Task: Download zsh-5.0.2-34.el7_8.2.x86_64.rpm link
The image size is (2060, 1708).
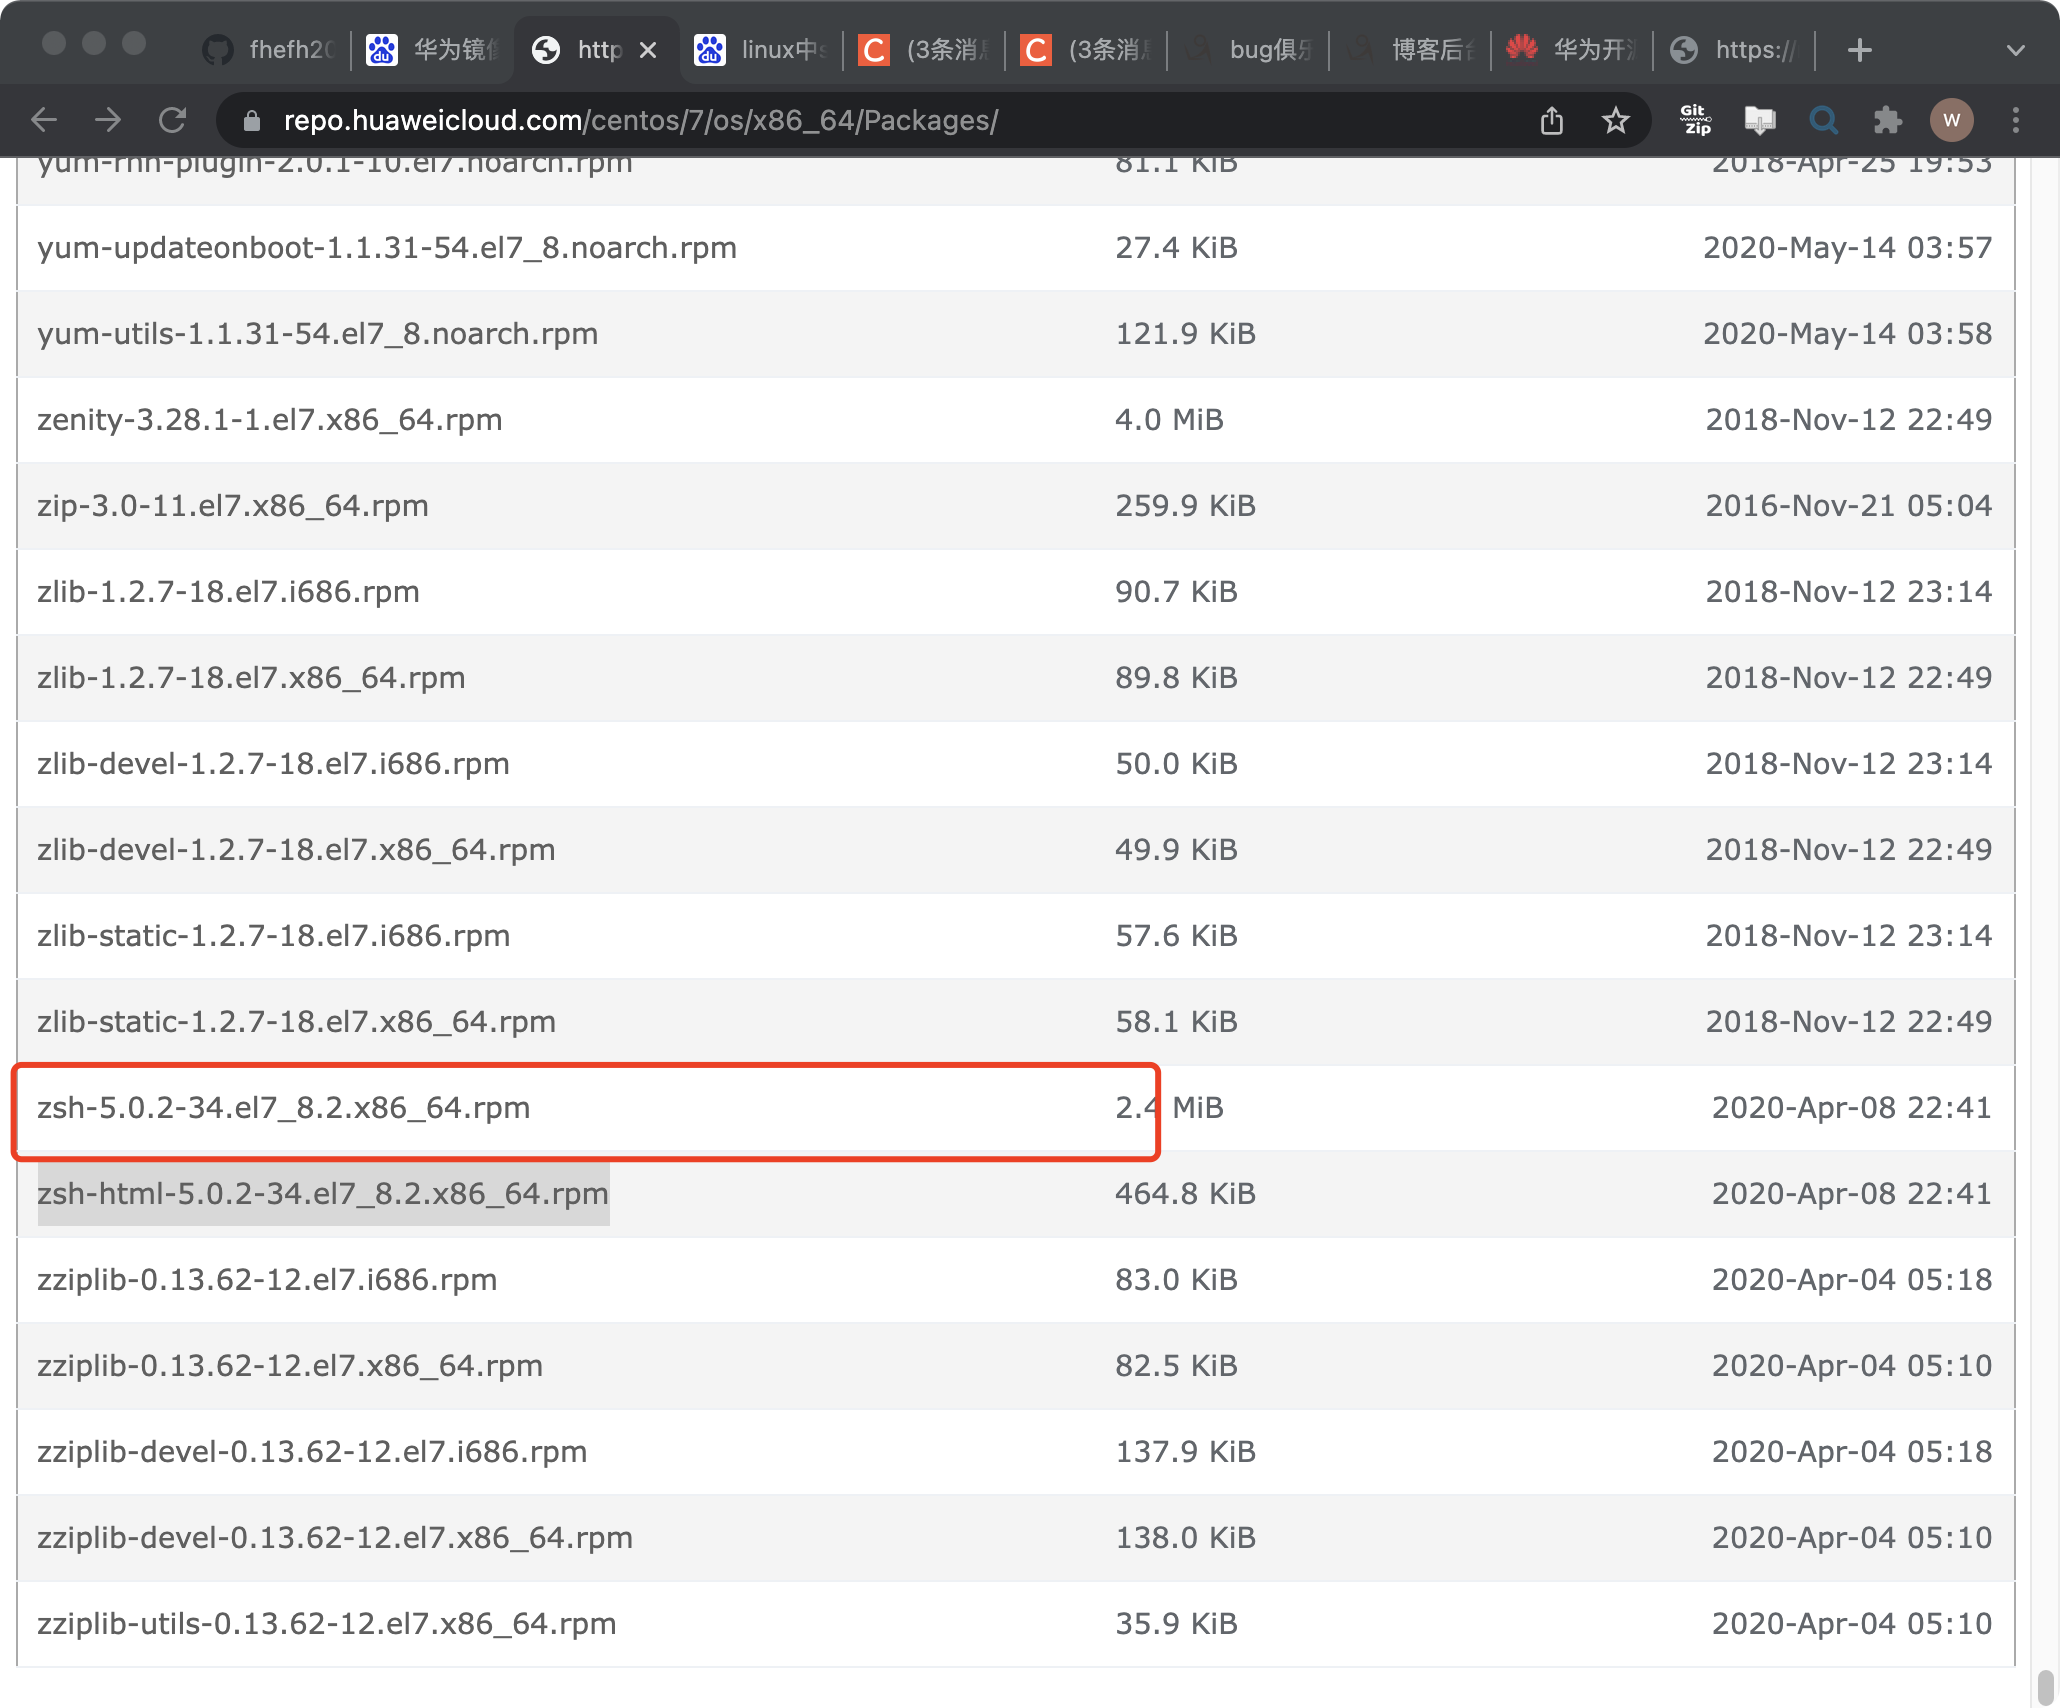Action: 283,1108
